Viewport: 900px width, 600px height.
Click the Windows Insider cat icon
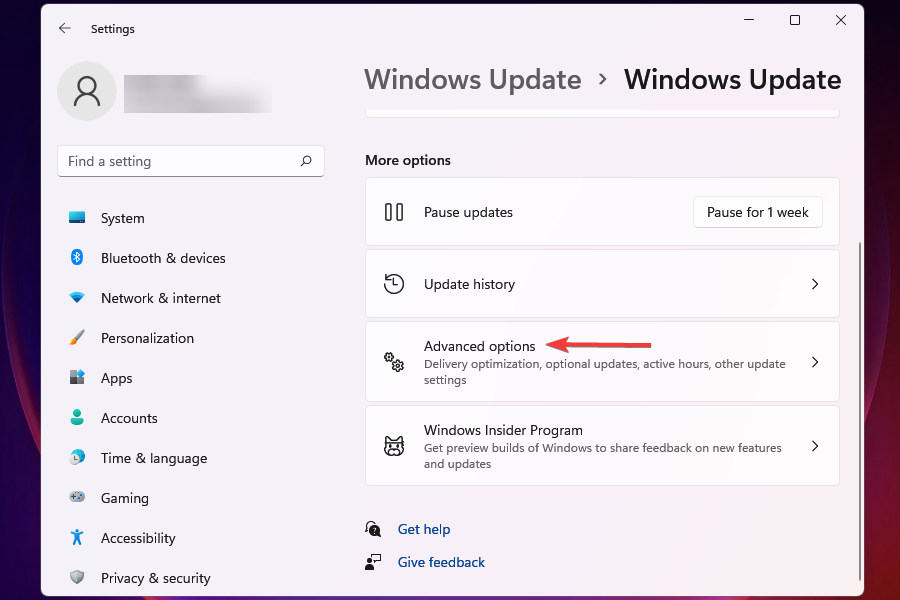coord(394,446)
